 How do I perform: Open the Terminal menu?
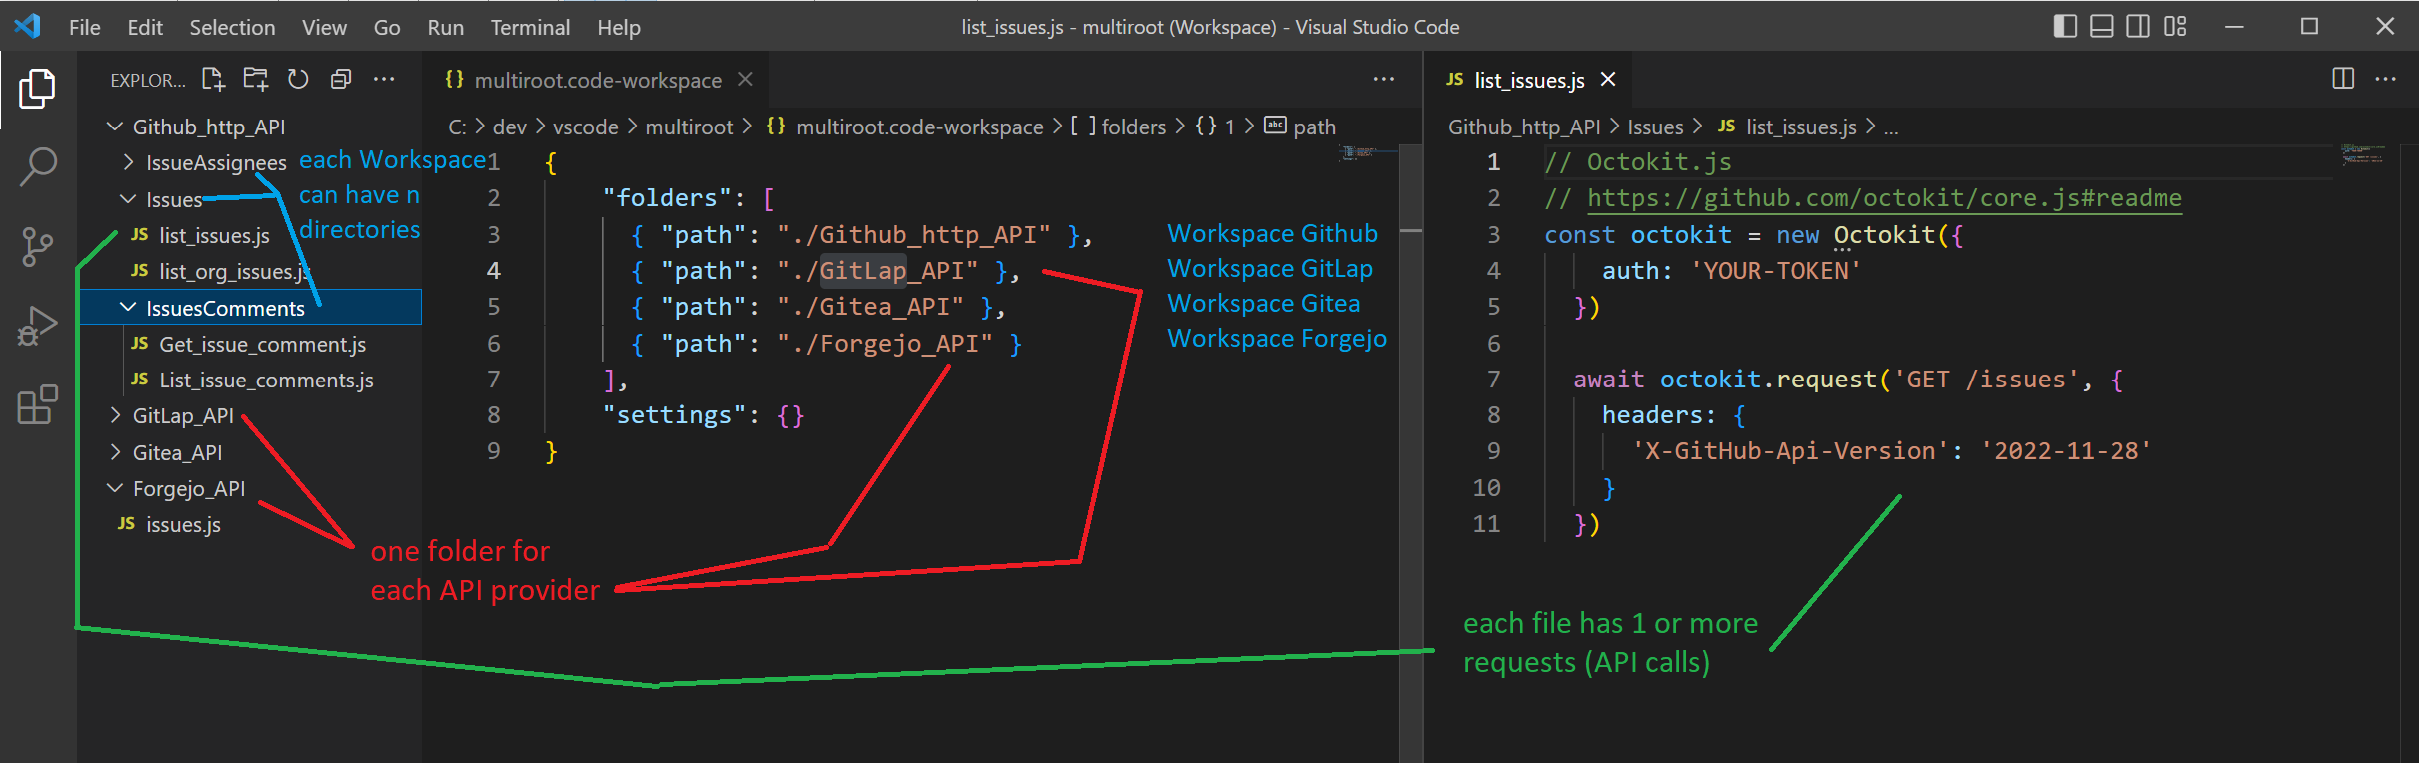530,27
